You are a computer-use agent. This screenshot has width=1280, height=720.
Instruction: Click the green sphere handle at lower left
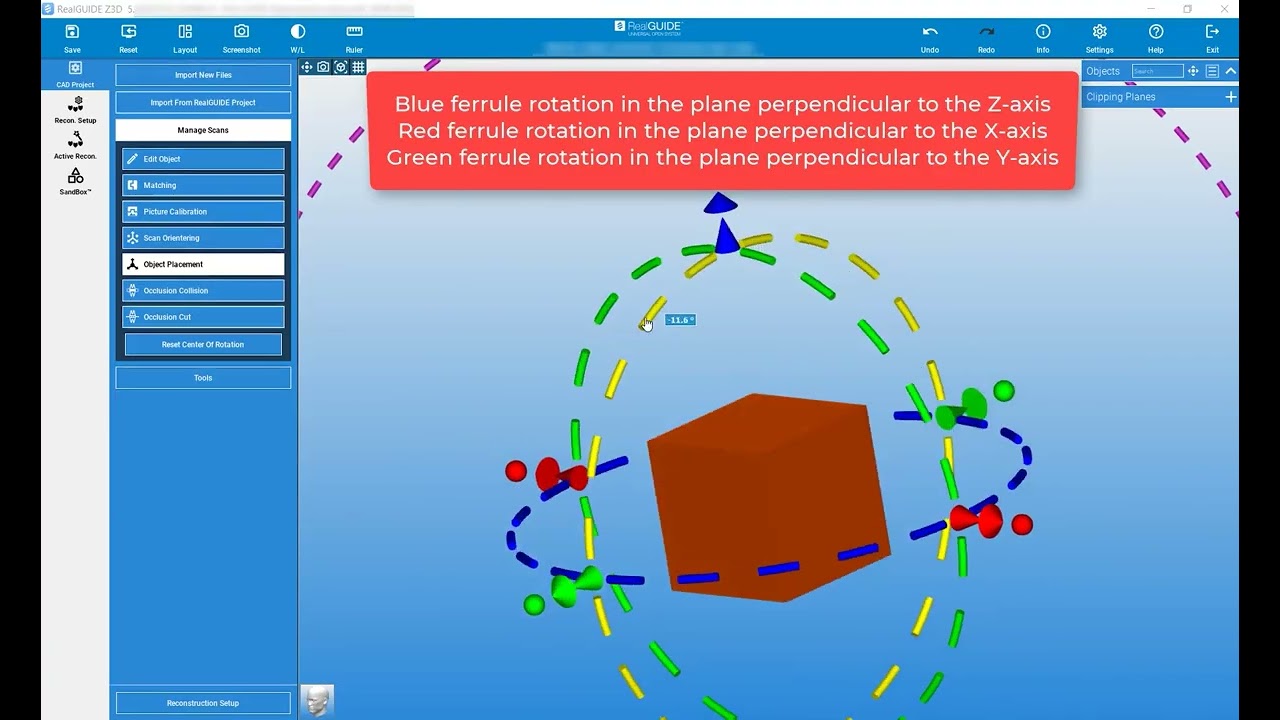tap(535, 604)
